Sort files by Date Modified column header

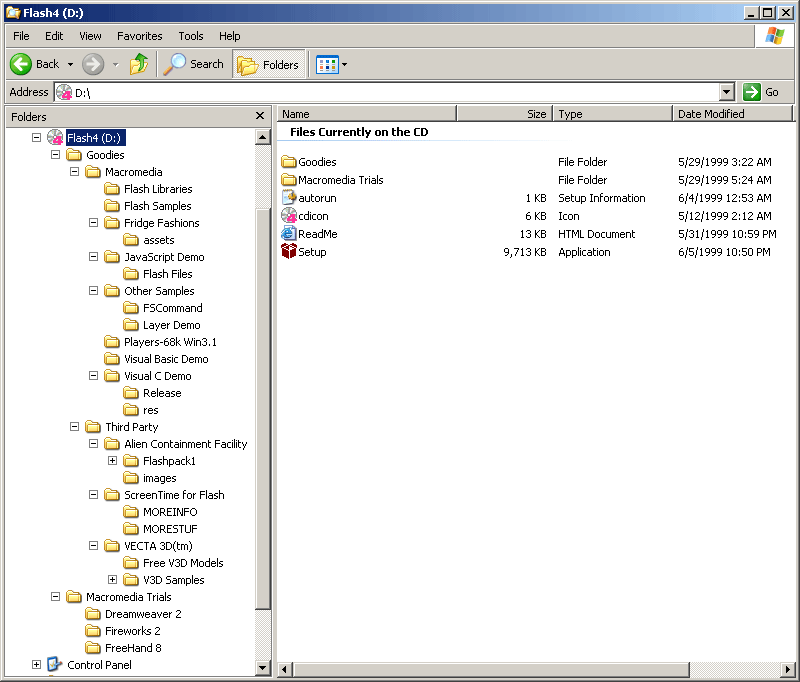pyautogui.click(x=733, y=114)
